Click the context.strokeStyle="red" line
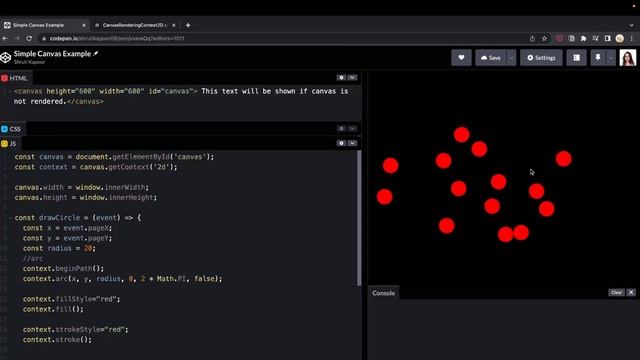The width and height of the screenshot is (640, 360). pos(76,329)
